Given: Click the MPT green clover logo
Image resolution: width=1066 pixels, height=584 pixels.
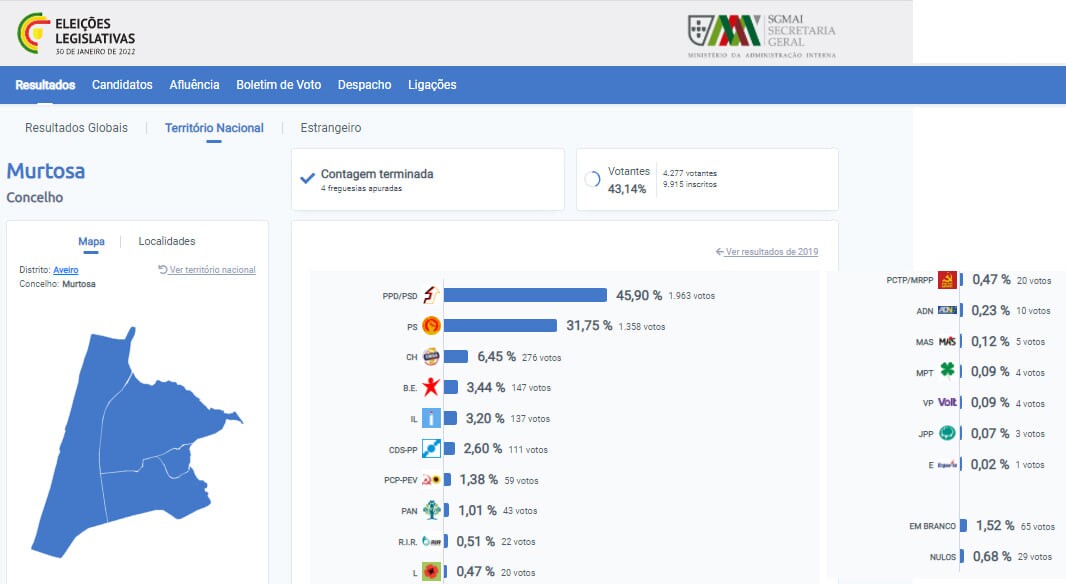Looking at the screenshot, I should 947,372.
